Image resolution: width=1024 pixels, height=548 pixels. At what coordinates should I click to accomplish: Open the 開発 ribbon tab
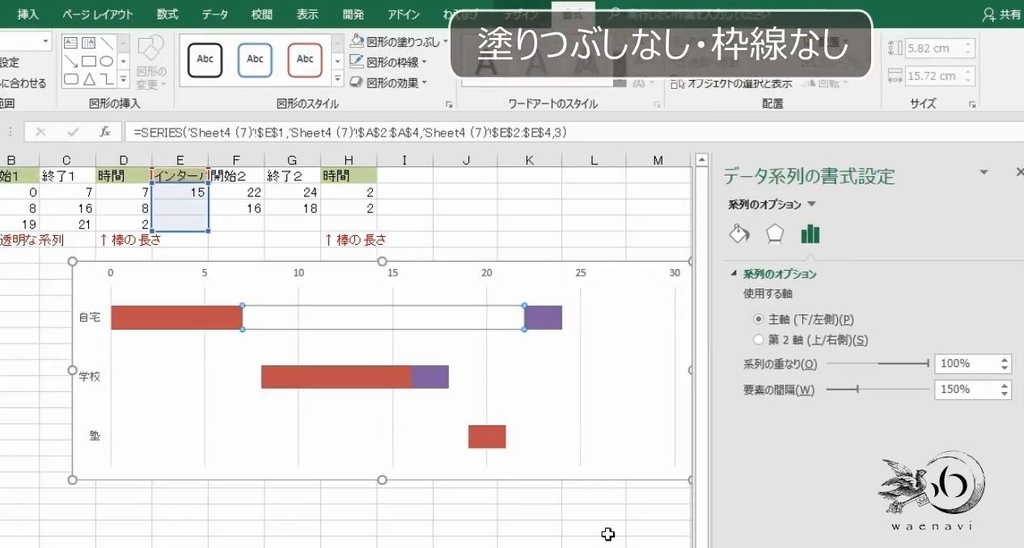tap(353, 14)
